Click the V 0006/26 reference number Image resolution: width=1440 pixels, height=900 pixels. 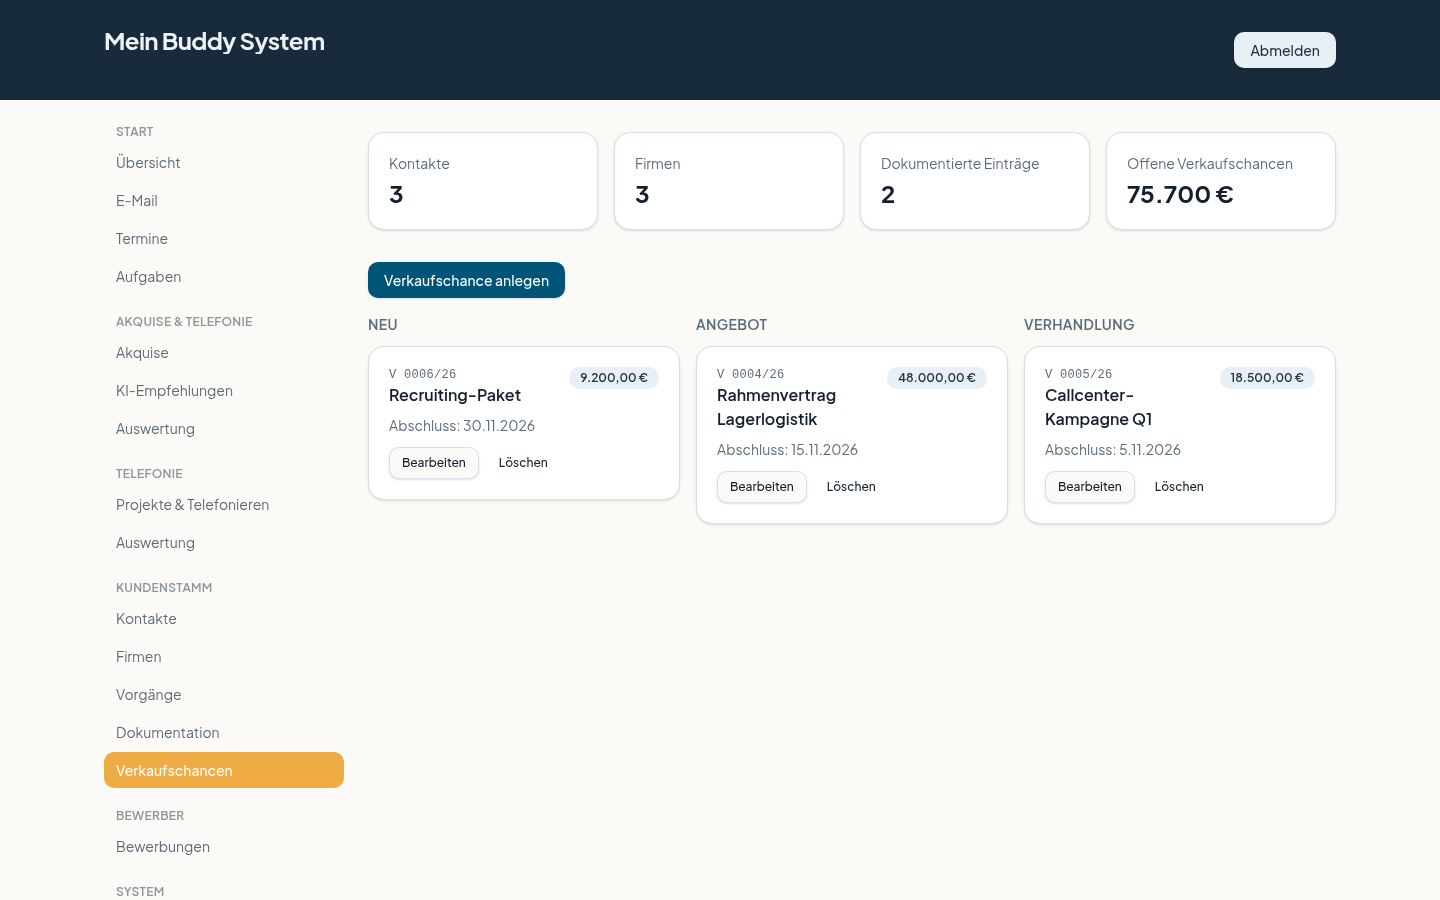422,374
